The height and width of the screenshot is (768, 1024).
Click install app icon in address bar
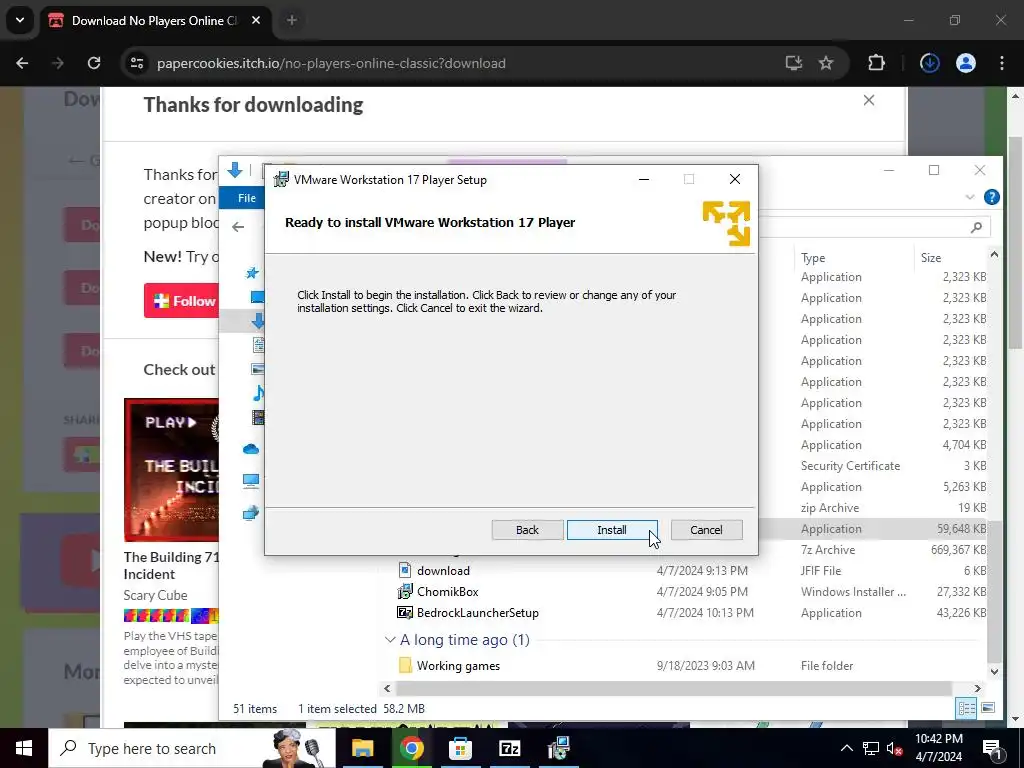[793, 63]
